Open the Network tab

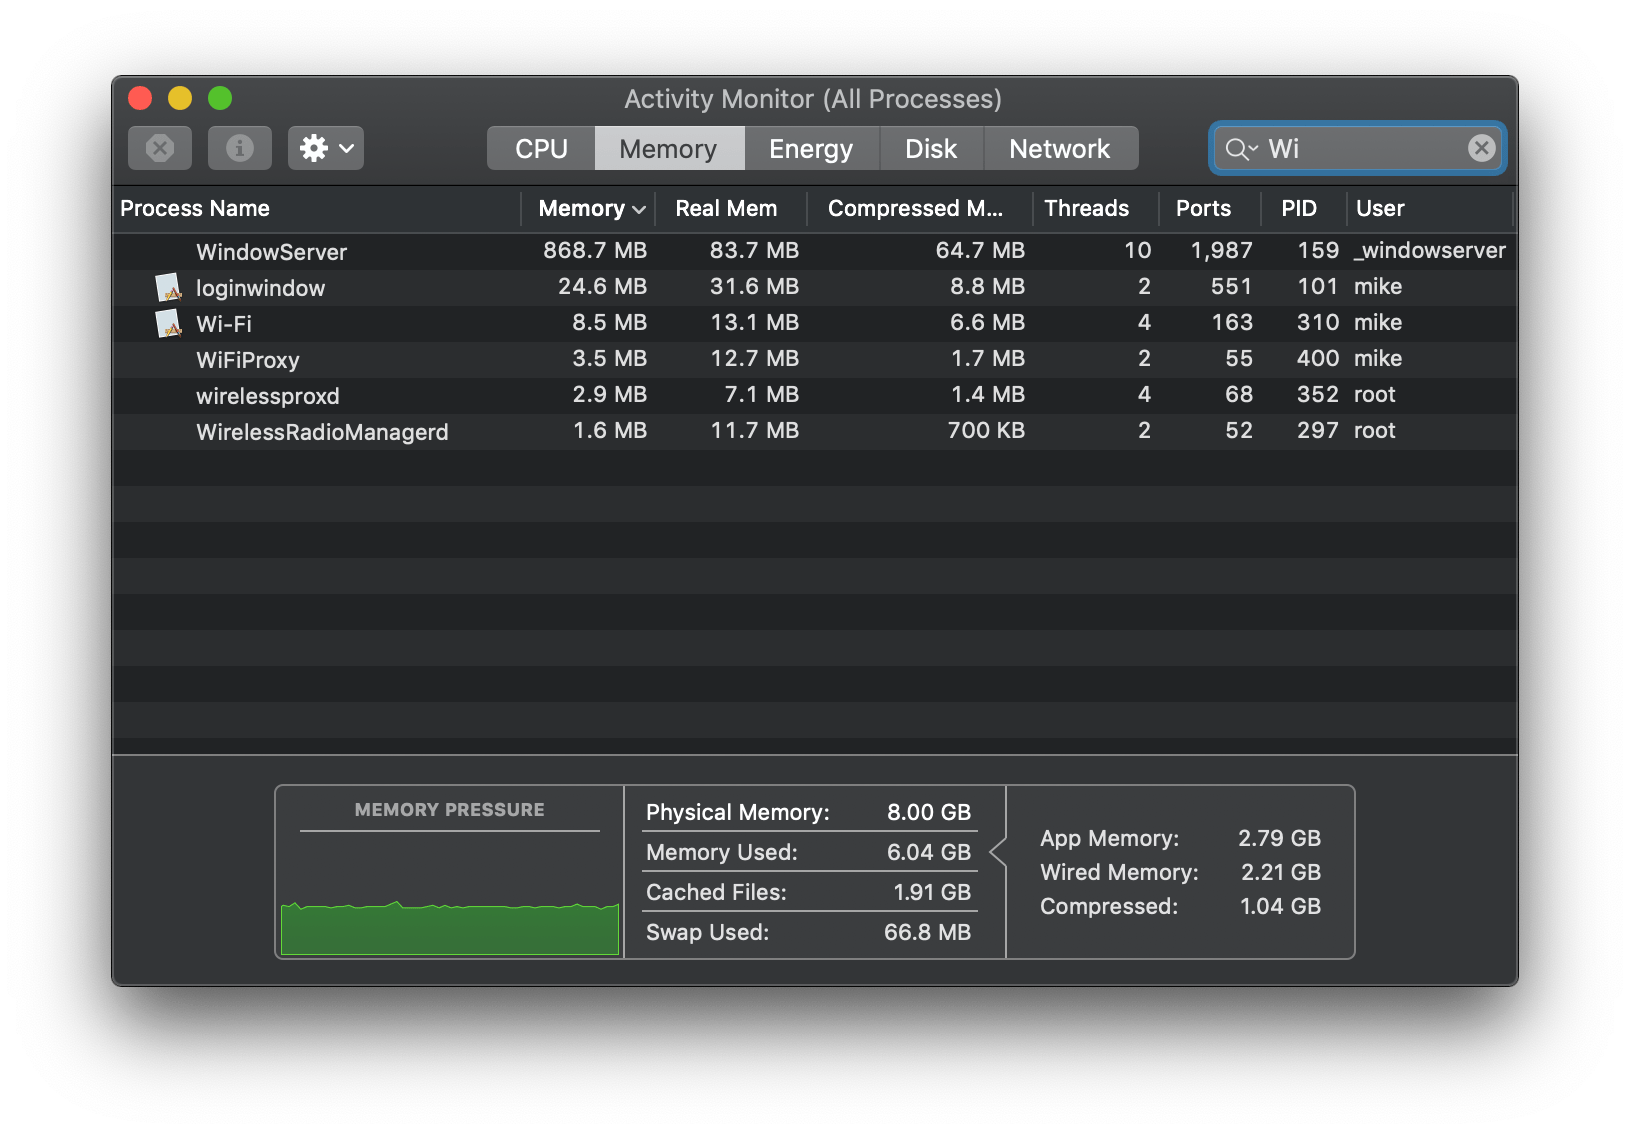[1060, 147]
